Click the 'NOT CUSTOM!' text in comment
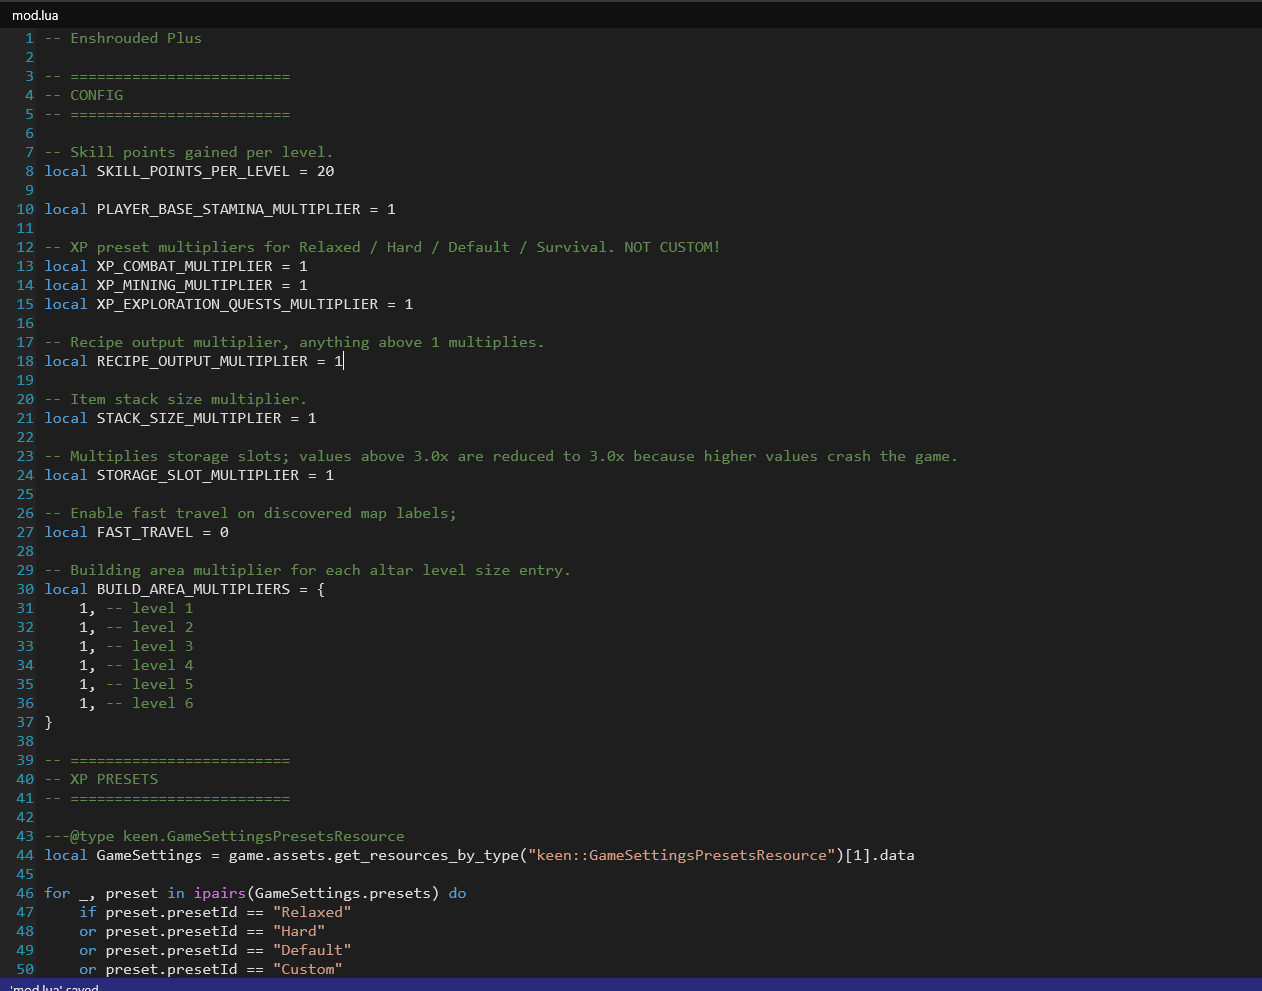Screen dimensions: 1262x991 point(672,247)
